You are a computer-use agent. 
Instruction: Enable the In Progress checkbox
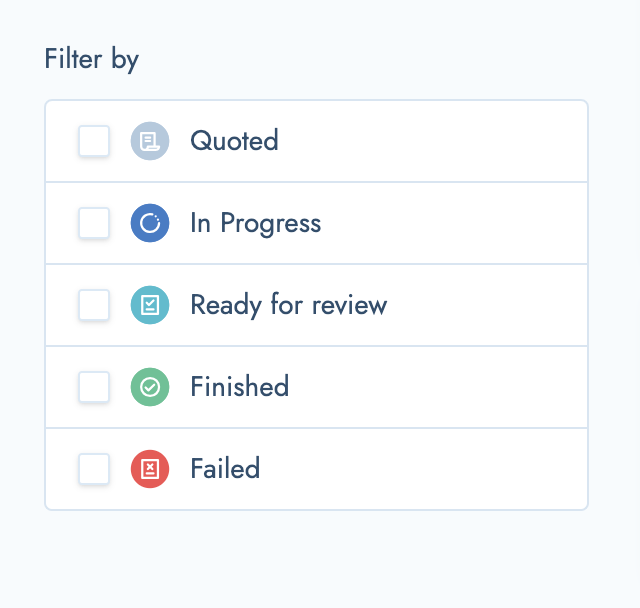(94, 223)
